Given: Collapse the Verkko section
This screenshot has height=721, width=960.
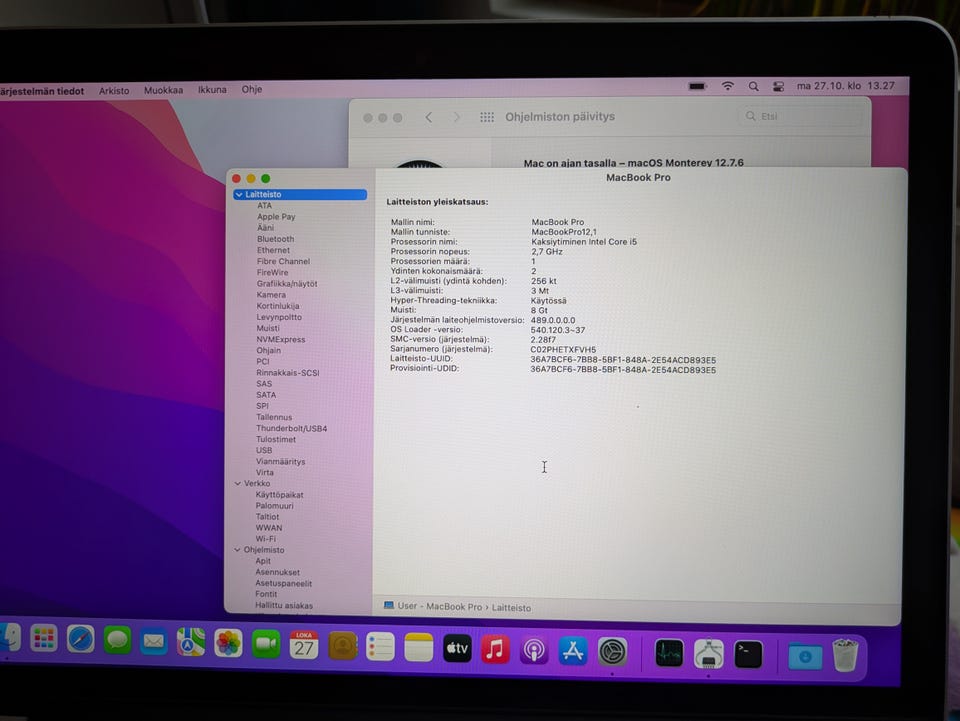Looking at the screenshot, I should click(x=238, y=484).
